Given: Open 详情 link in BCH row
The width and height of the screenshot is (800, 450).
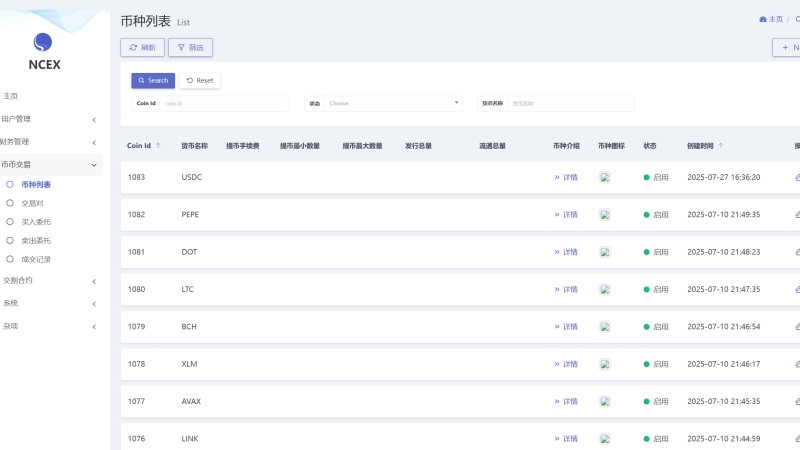Looking at the screenshot, I should [x=566, y=327].
